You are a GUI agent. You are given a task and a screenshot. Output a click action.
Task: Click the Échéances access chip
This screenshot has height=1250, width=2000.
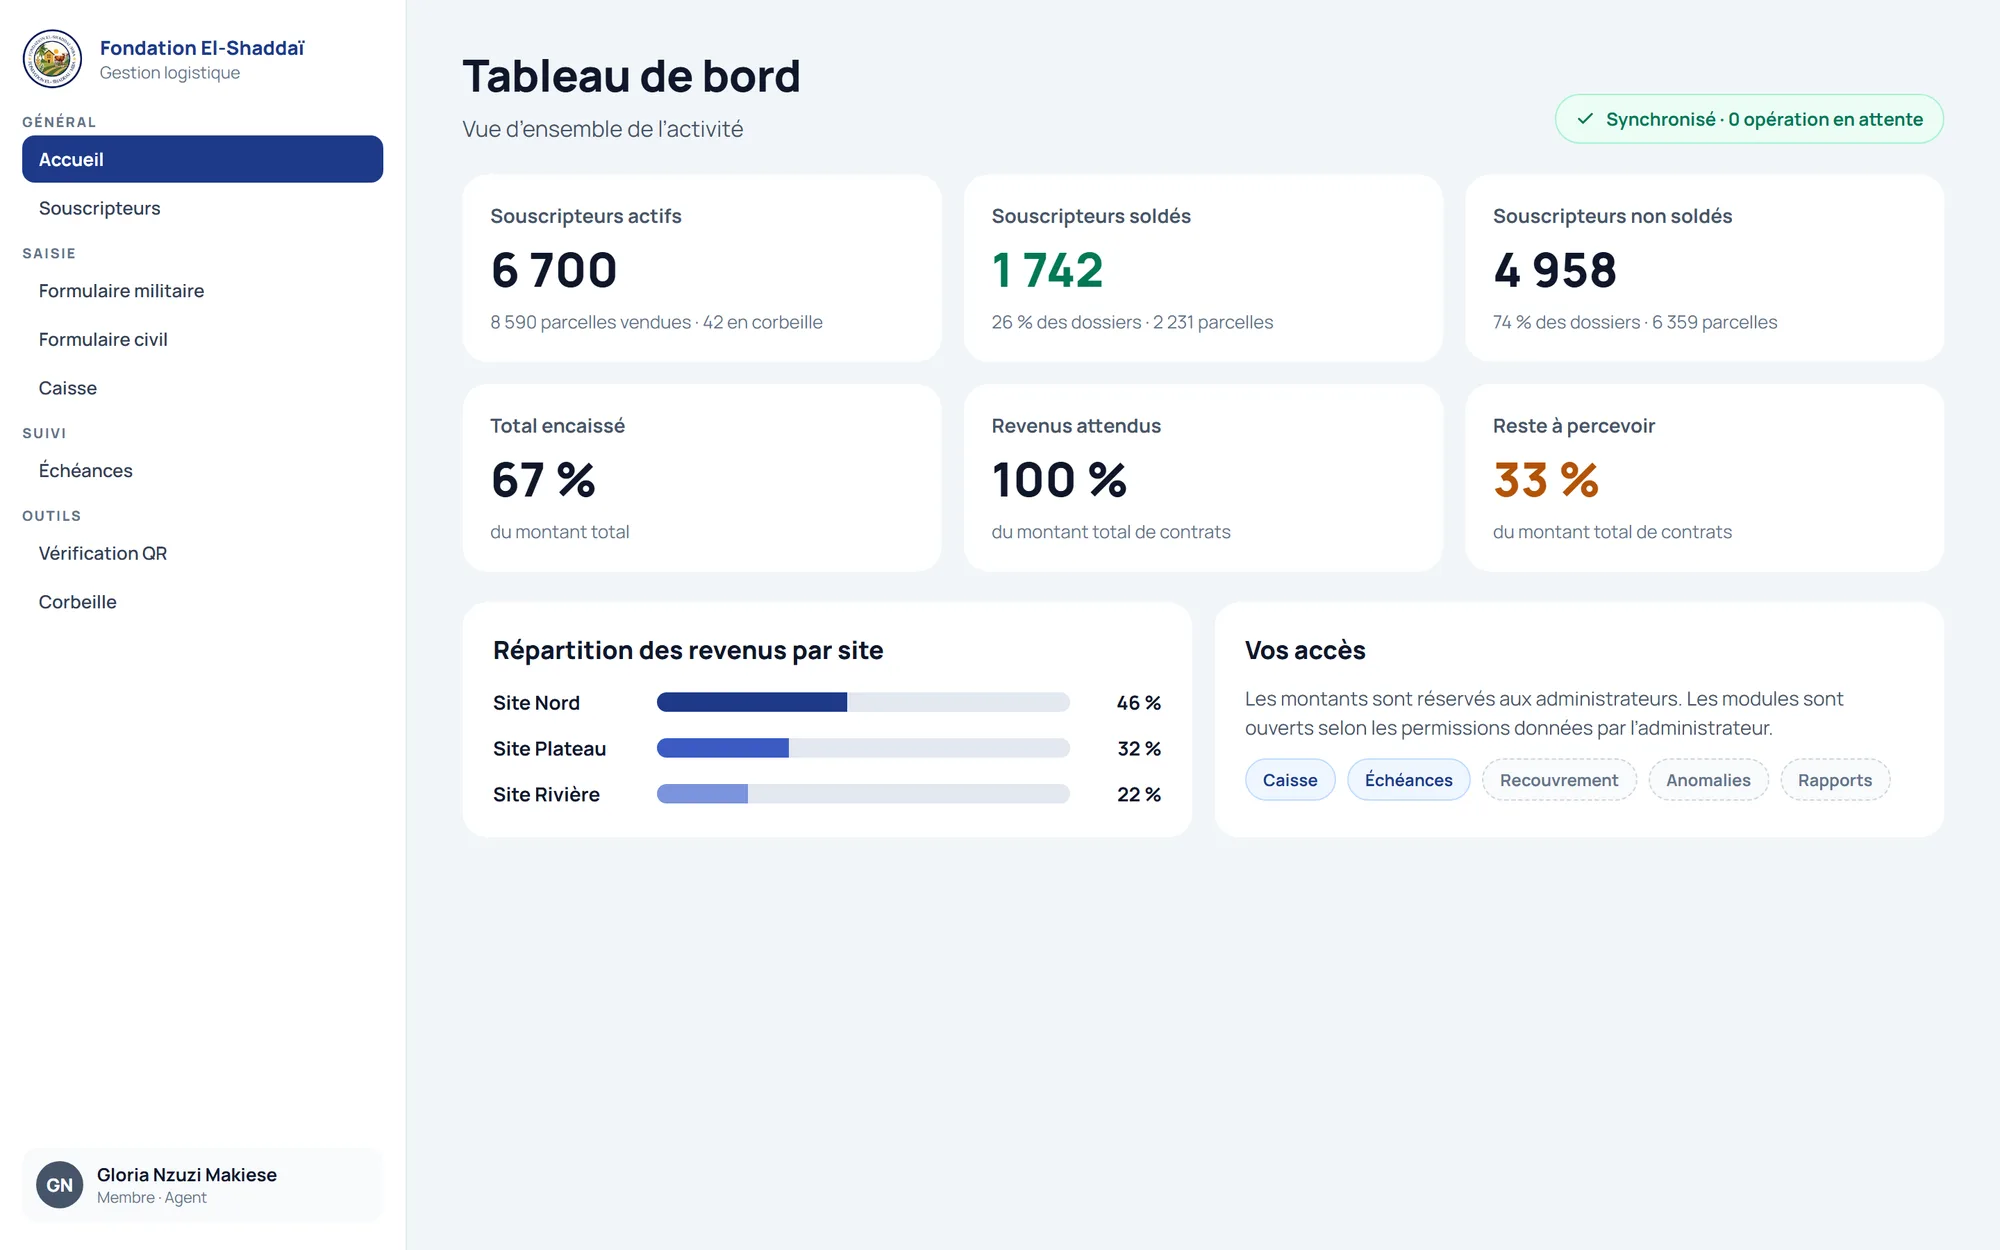pyautogui.click(x=1408, y=780)
